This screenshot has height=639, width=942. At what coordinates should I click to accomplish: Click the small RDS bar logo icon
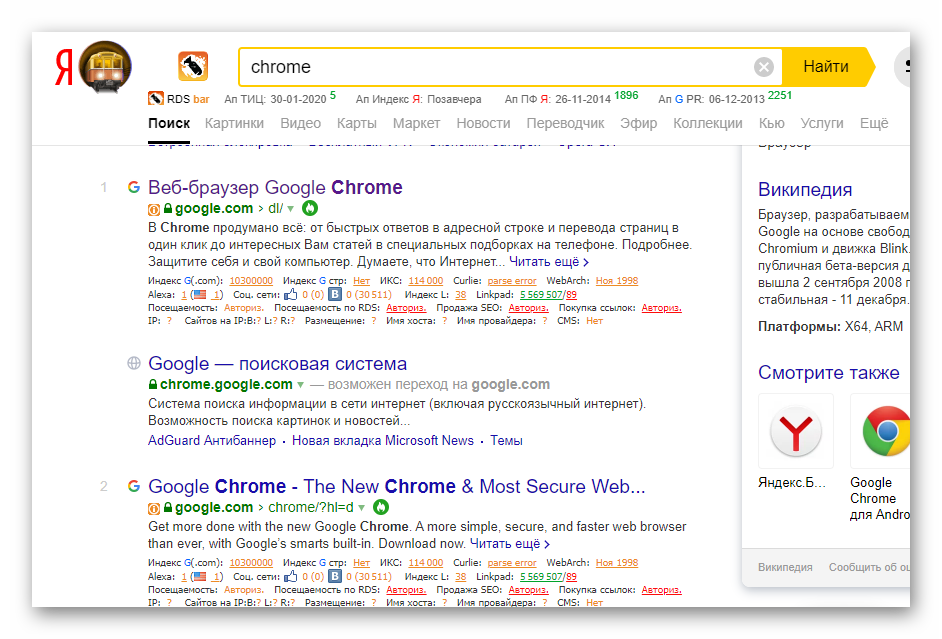[x=156, y=98]
